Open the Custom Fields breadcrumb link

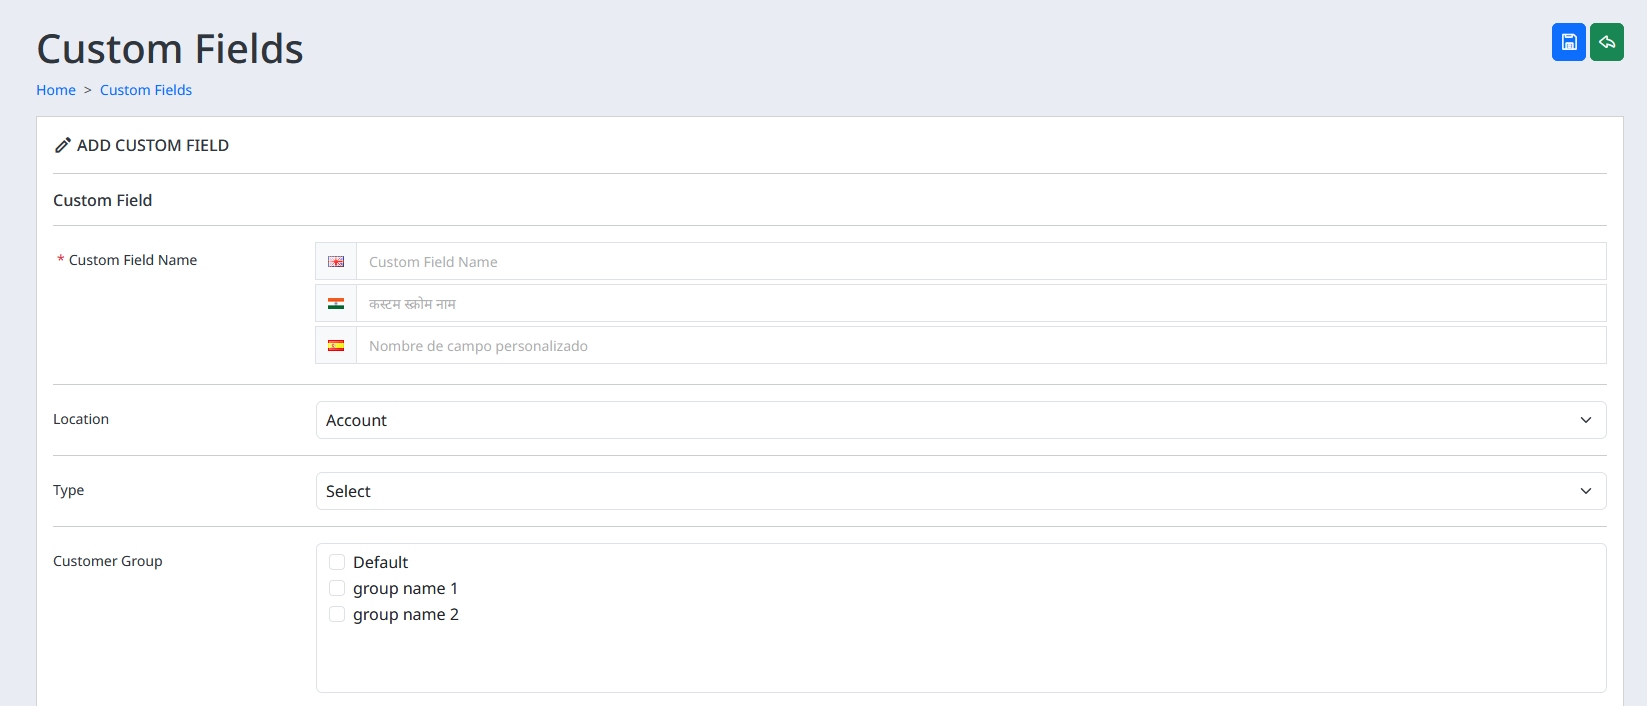[146, 90]
